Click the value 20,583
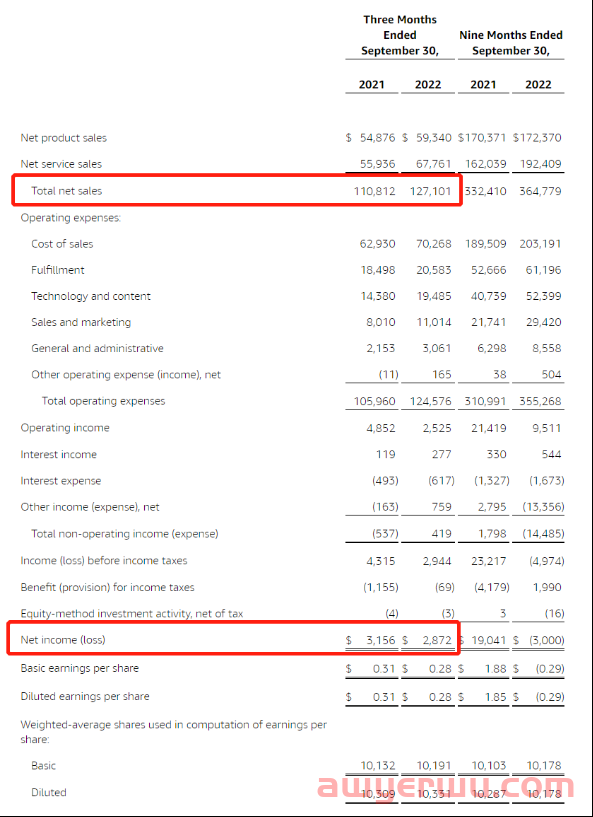Viewport: 593px width, 817px height. click(434, 270)
